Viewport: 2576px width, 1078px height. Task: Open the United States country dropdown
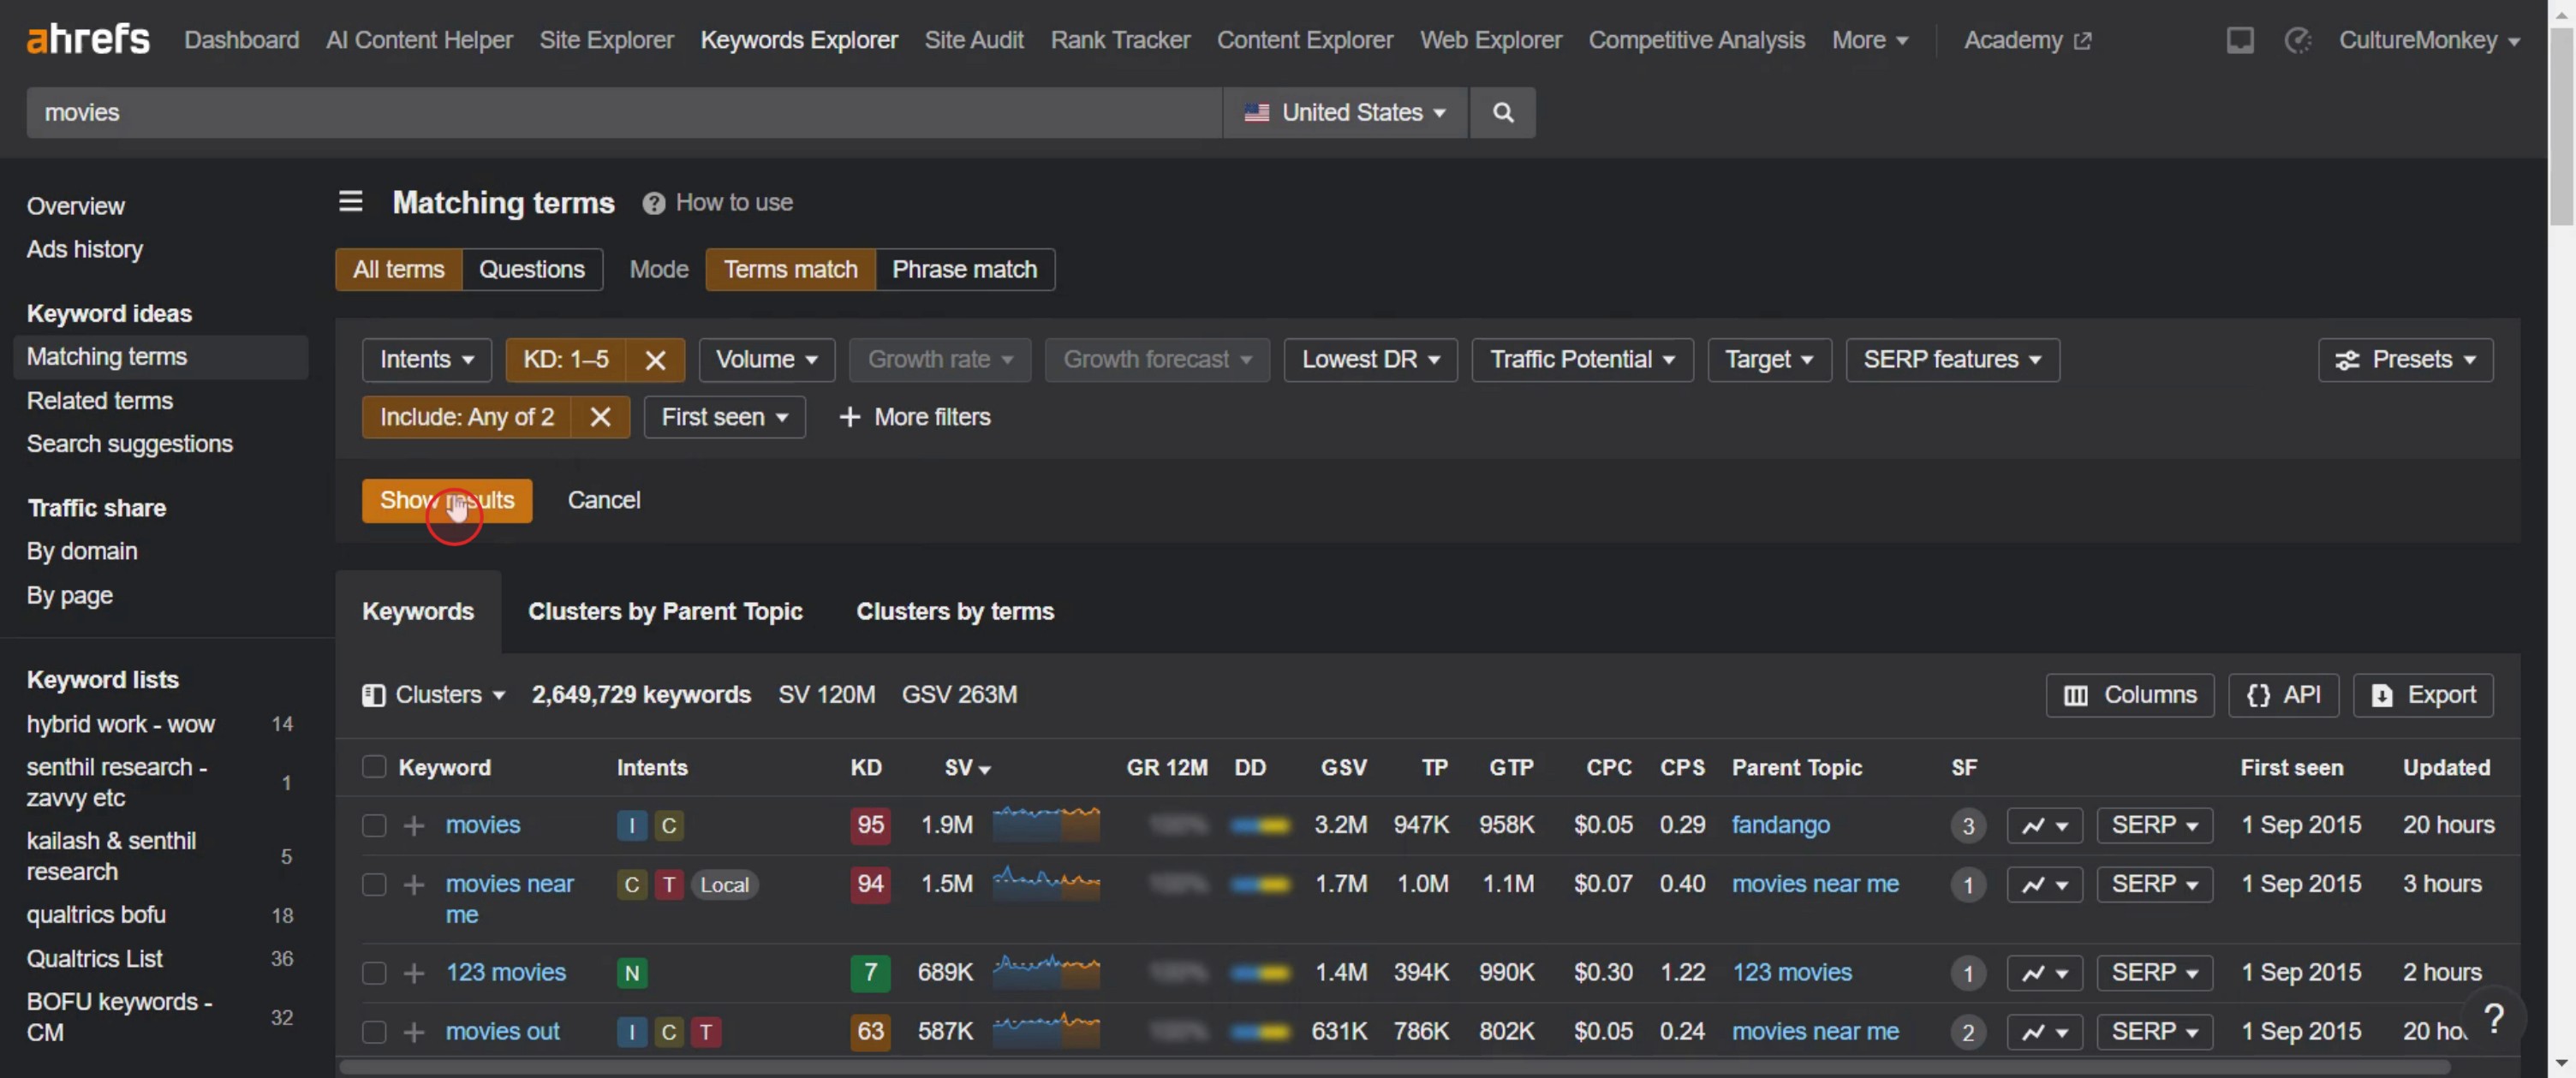point(1345,112)
